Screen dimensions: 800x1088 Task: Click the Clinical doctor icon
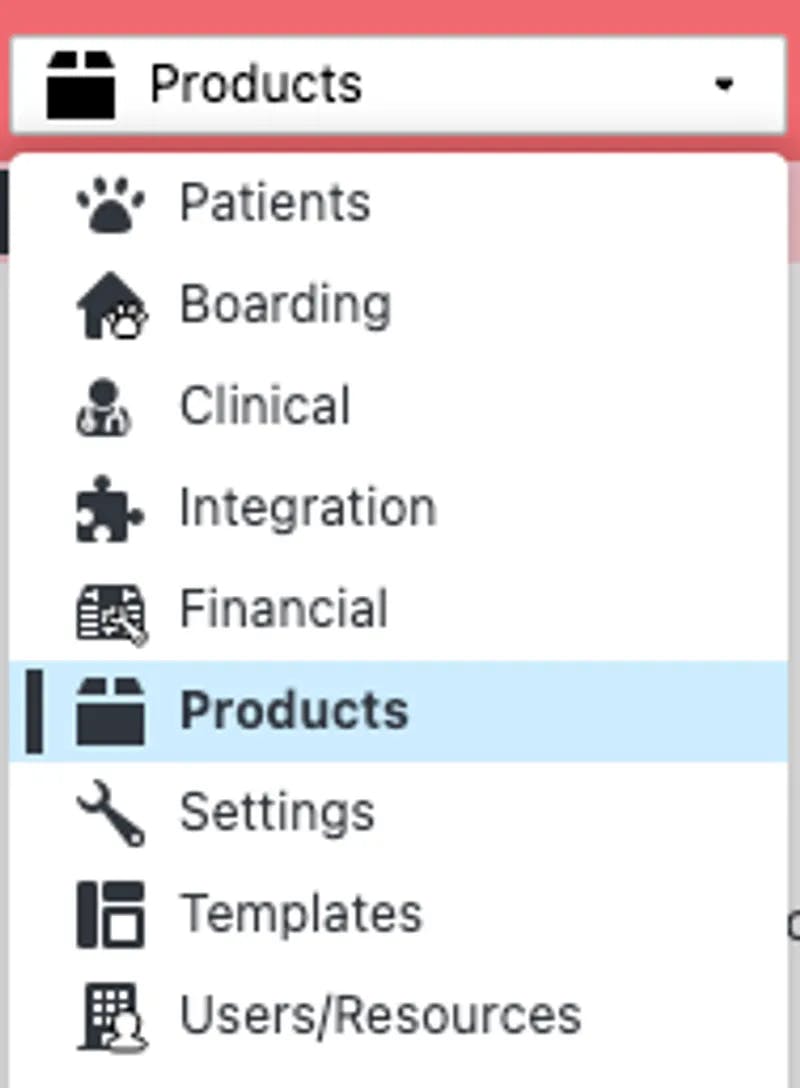pyautogui.click(x=104, y=407)
